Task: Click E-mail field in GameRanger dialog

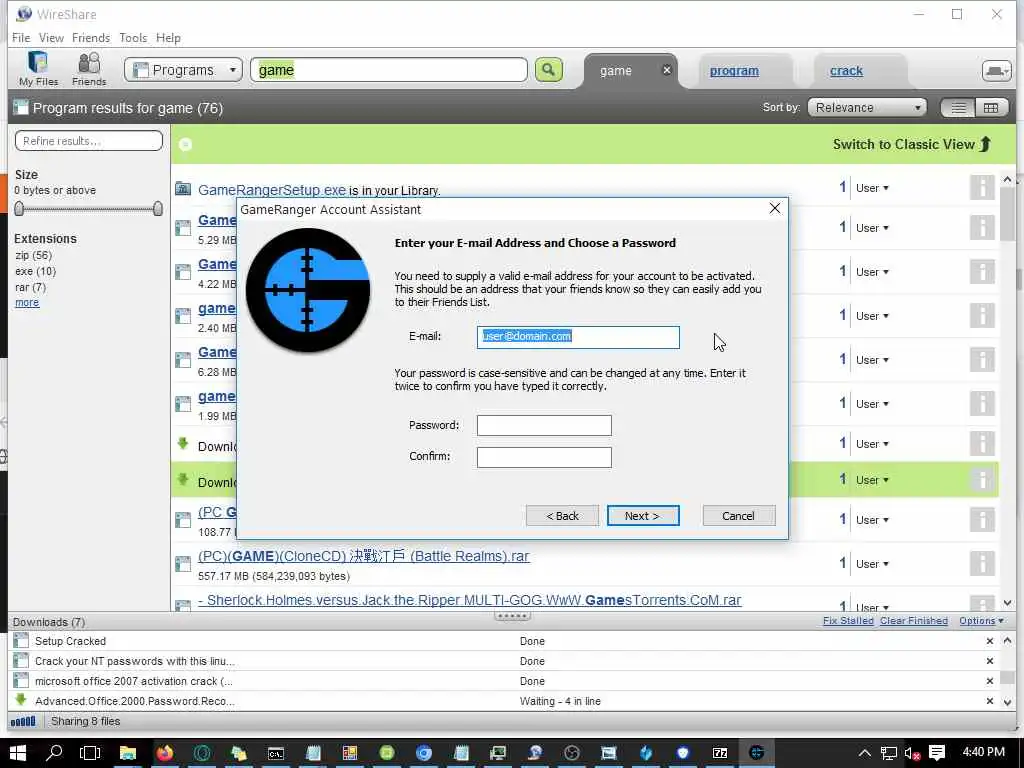Action: coord(578,337)
